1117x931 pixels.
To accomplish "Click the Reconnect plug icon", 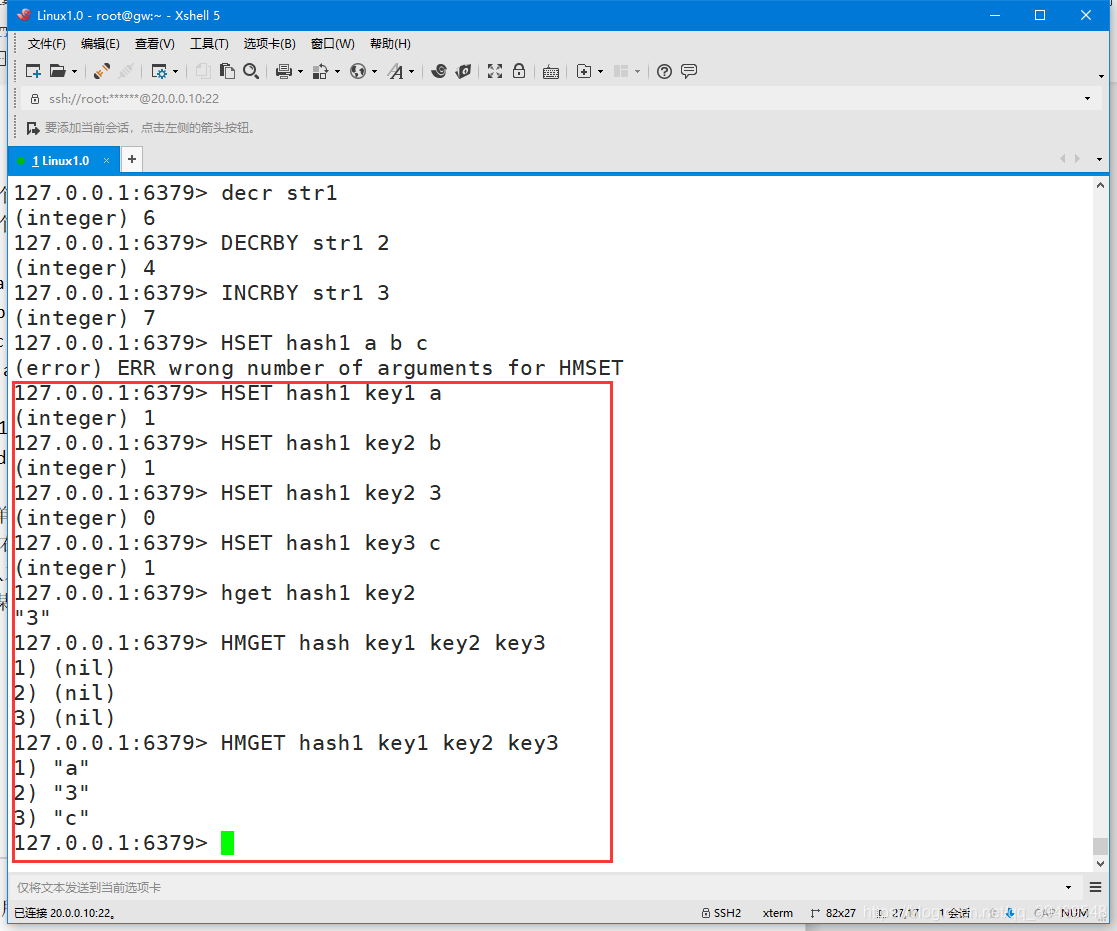I will 102,71.
